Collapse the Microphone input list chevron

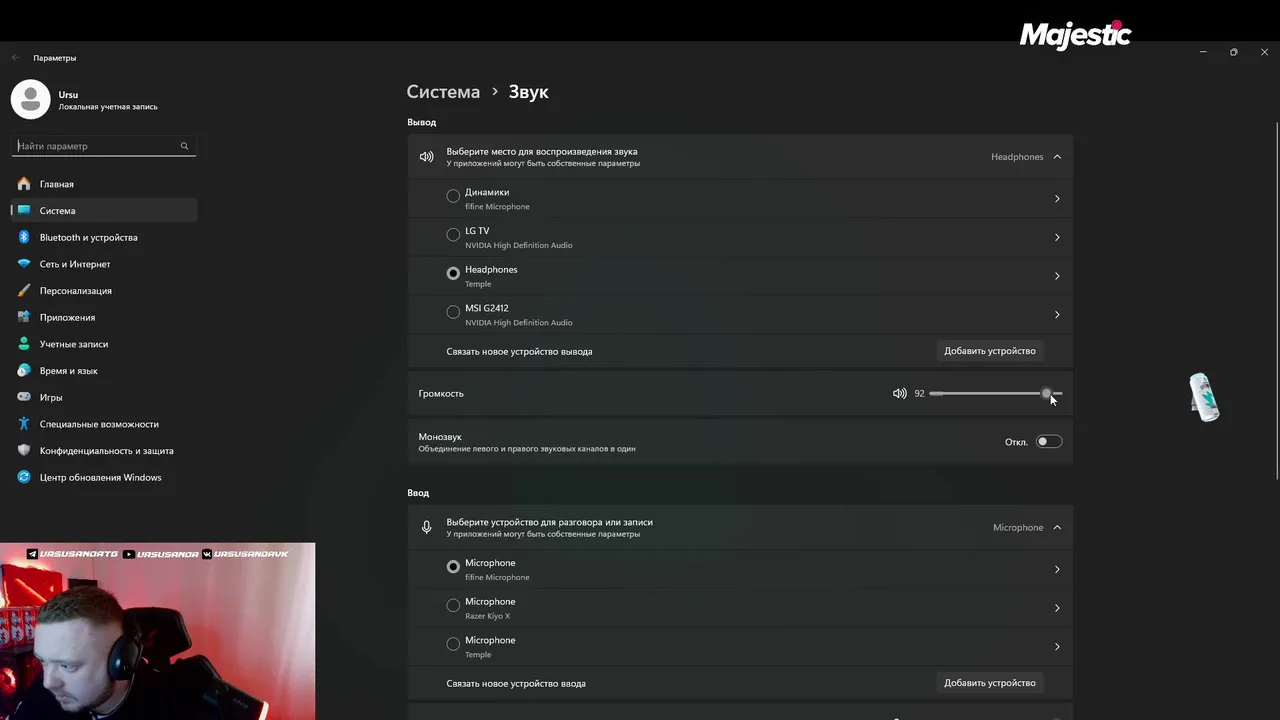[x=1057, y=528]
